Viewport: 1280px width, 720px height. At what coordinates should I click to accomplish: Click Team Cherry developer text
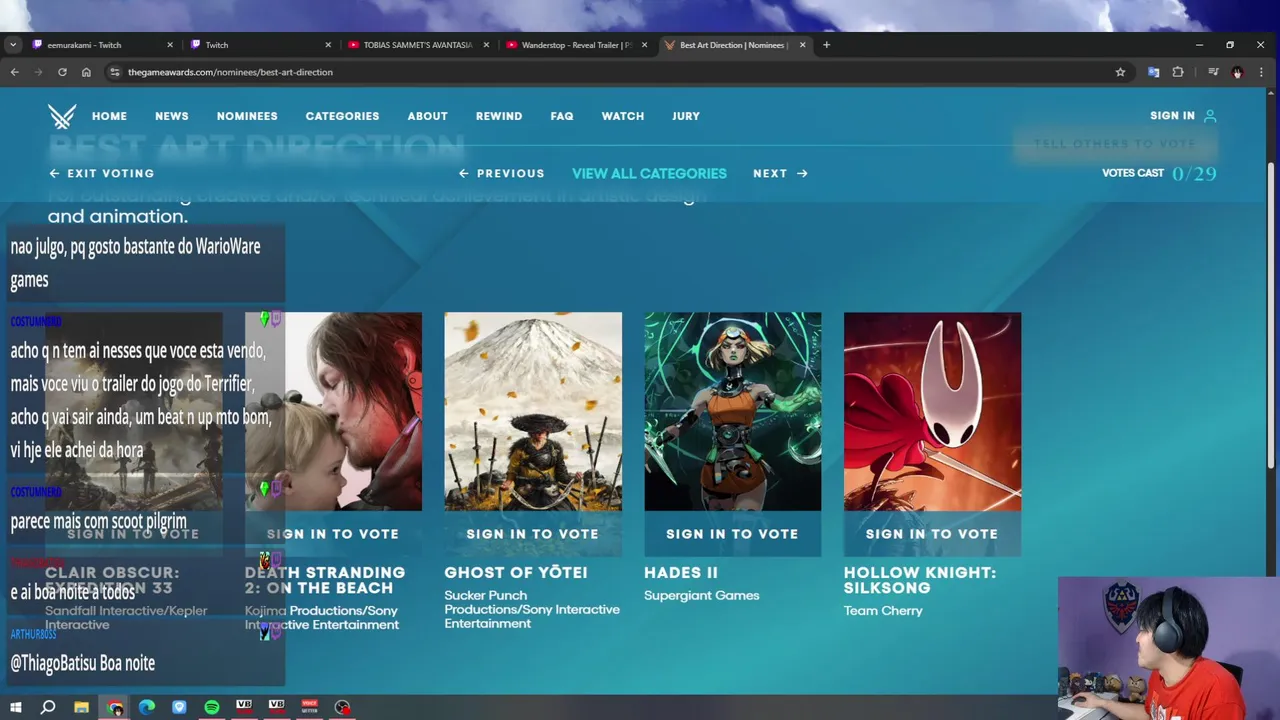(883, 611)
